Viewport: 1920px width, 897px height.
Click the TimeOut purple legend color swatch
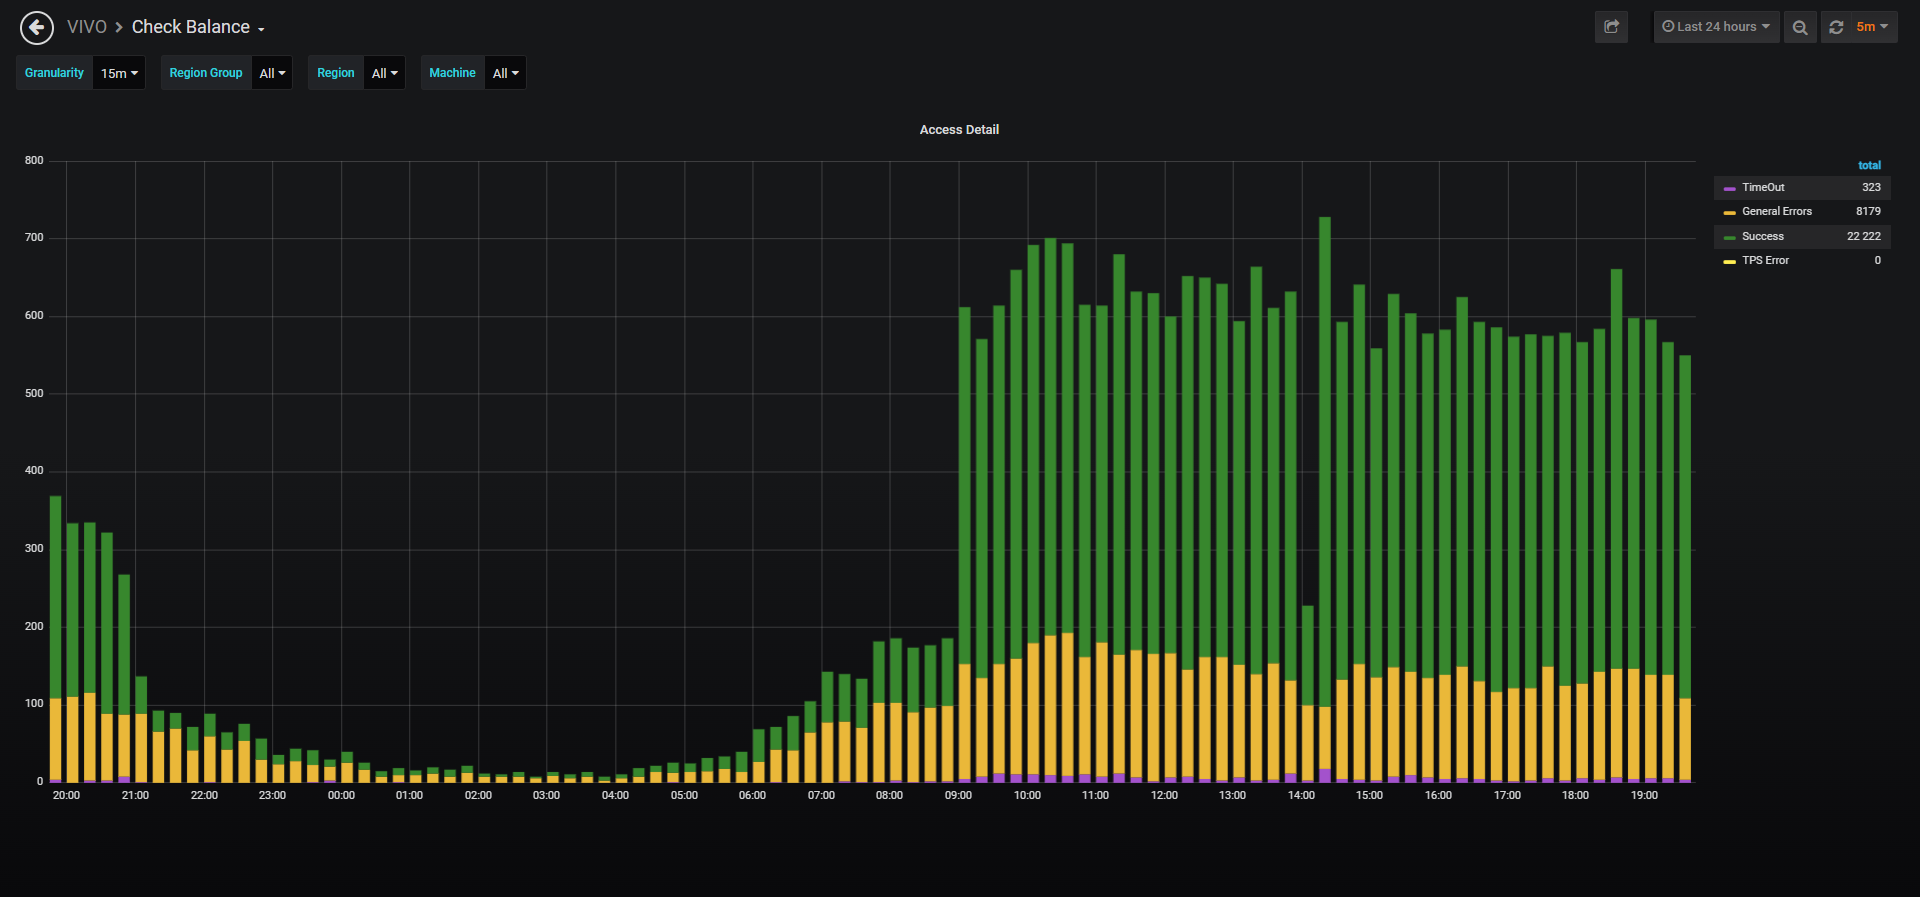click(x=1730, y=188)
